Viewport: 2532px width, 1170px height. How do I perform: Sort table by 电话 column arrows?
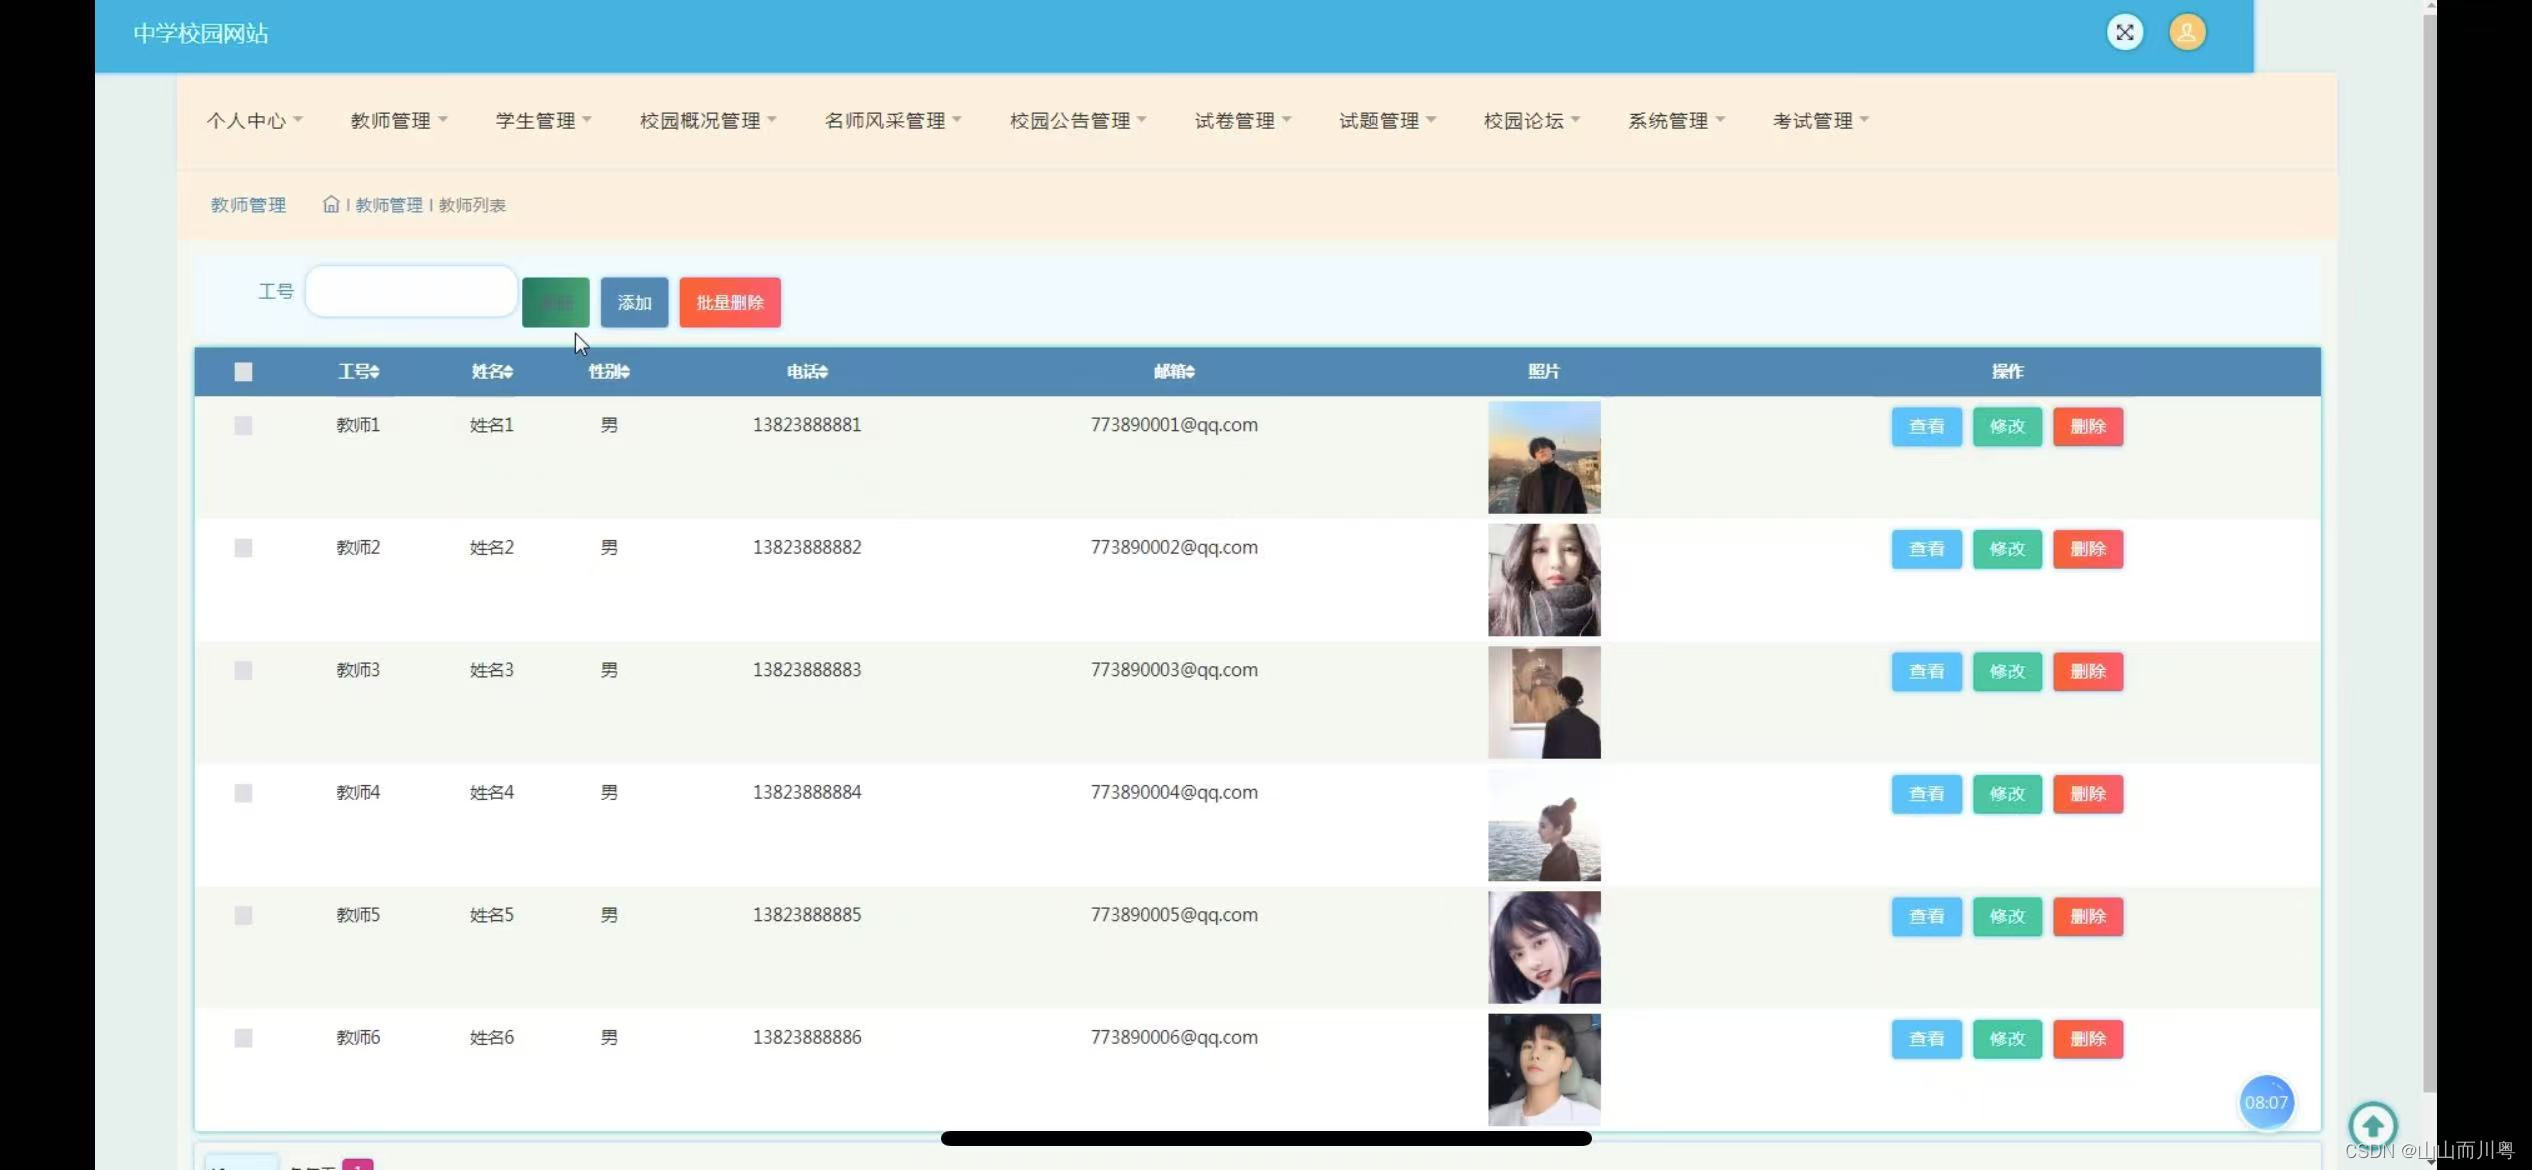point(823,372)
